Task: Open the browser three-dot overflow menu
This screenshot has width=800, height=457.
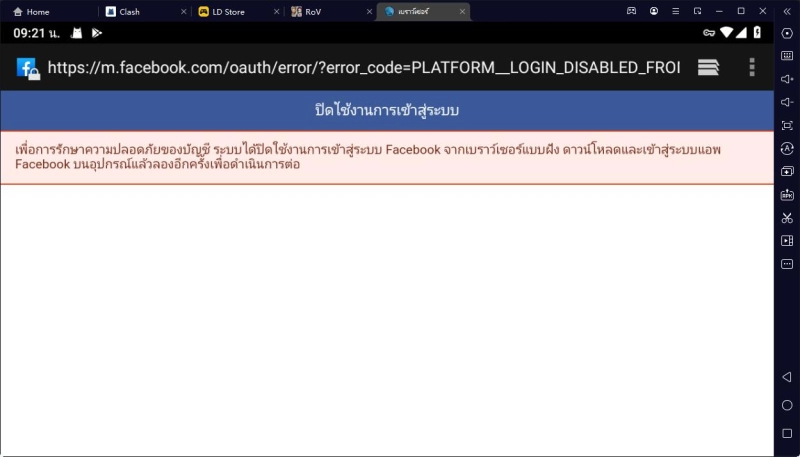Action: pyautogui.click(x=752, y=67)
